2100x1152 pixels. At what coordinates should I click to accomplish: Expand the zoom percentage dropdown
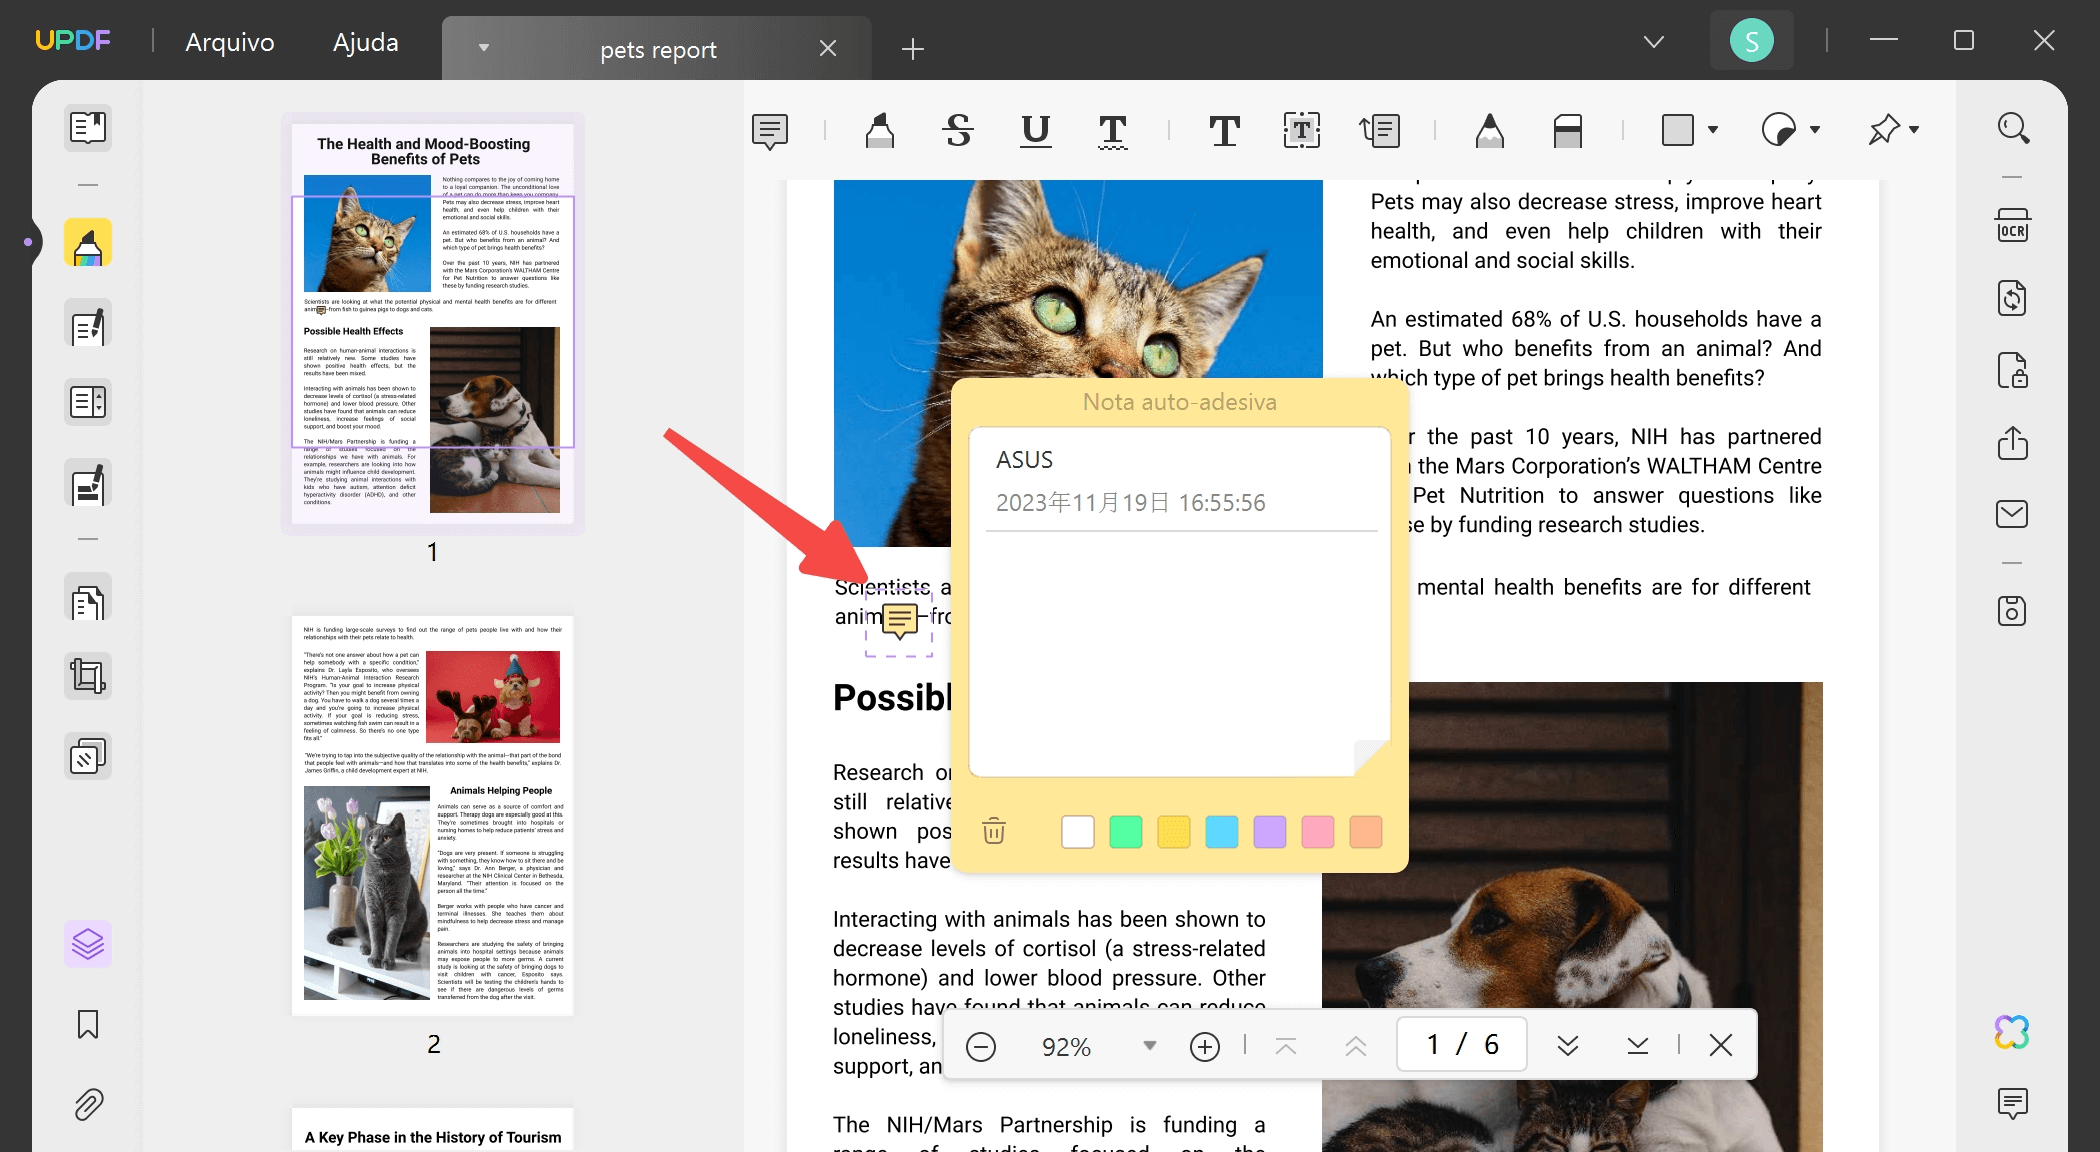tap(1149, 1046)
